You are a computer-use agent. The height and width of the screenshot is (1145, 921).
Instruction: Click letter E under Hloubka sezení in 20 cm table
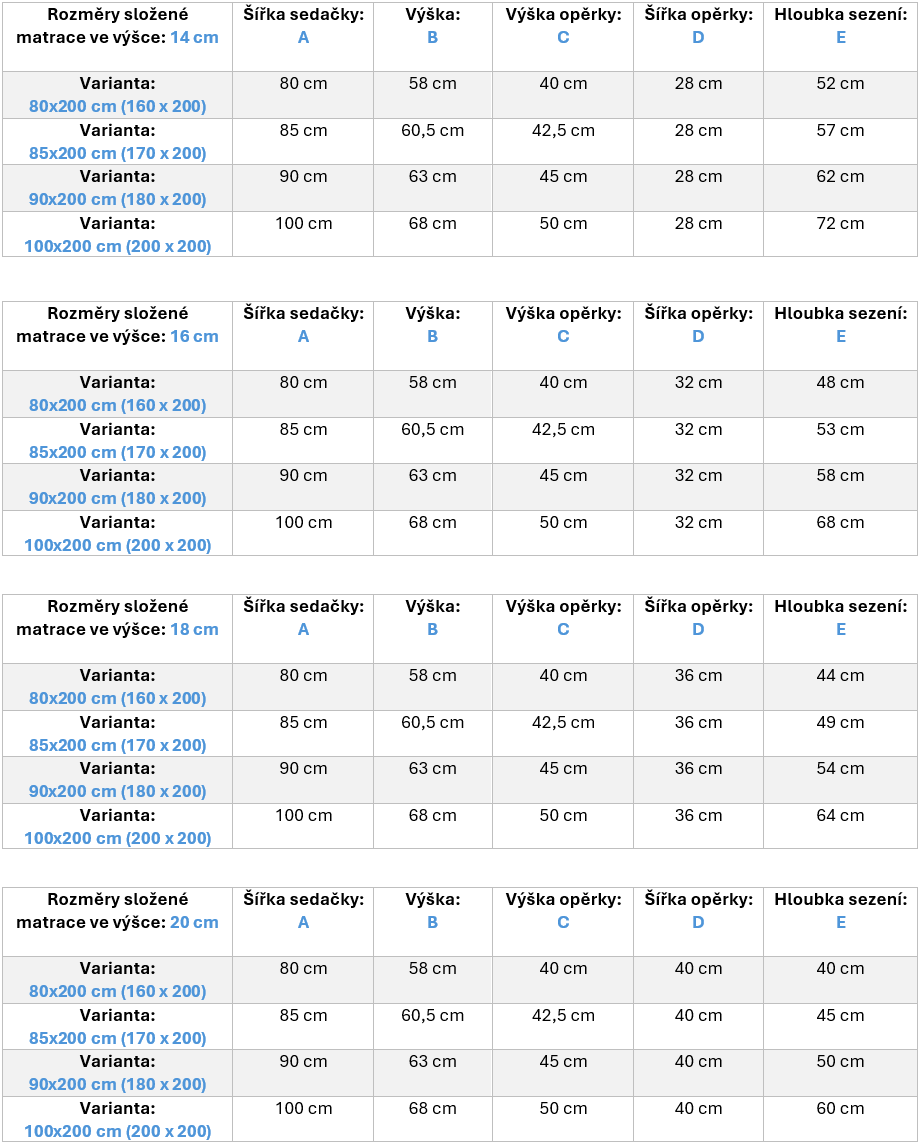click(x=841, y=922)
